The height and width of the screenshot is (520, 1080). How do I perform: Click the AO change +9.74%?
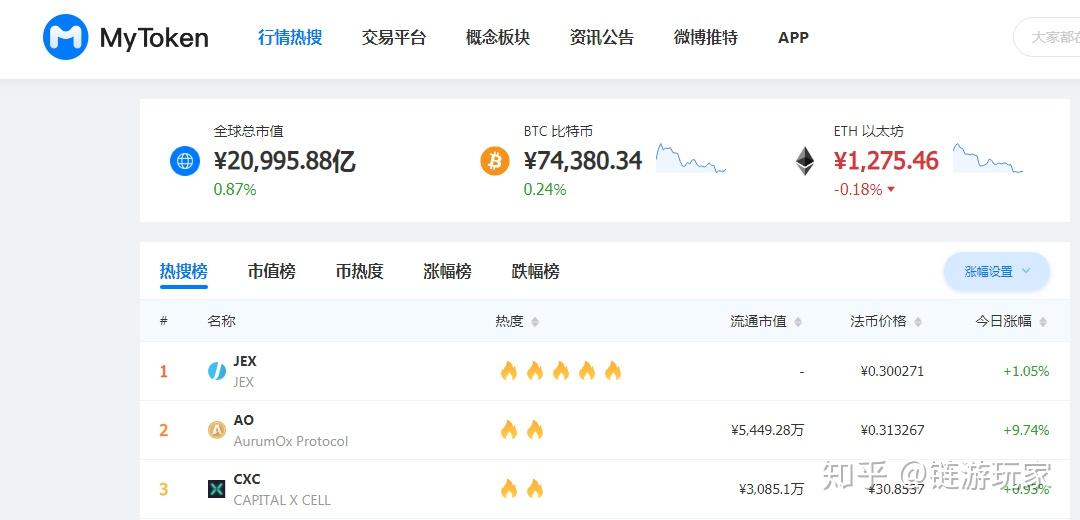(1026, 430)
